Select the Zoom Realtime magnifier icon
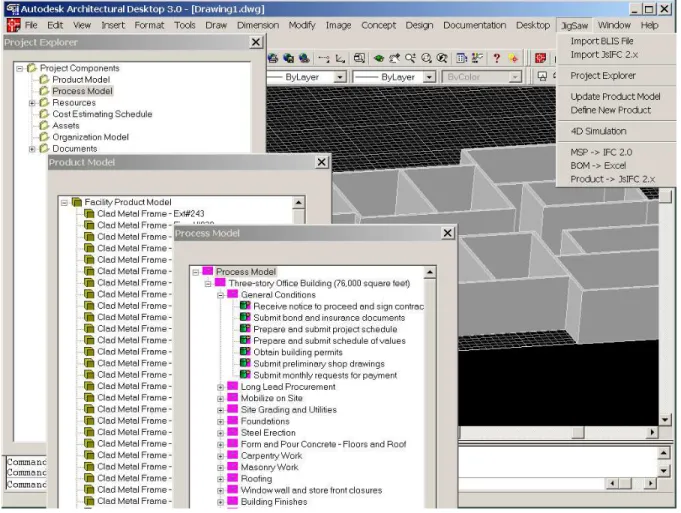 (410, 58)
